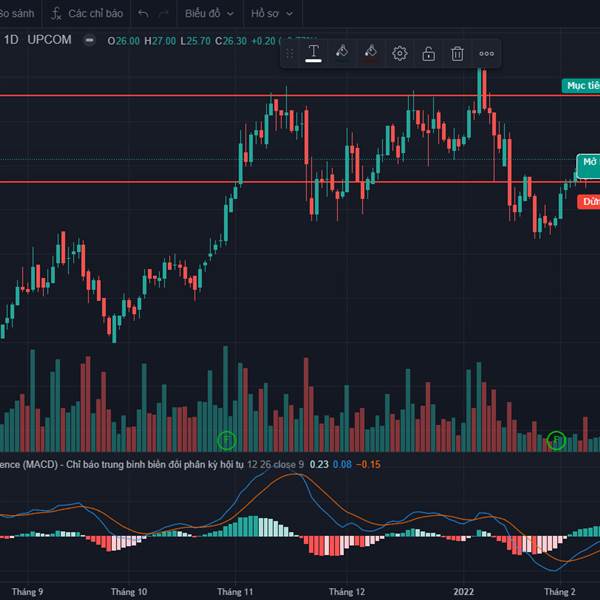Screen dimensions: 600x600
Task: Open the red fill bucket color tool
Action: click(370, 53)
